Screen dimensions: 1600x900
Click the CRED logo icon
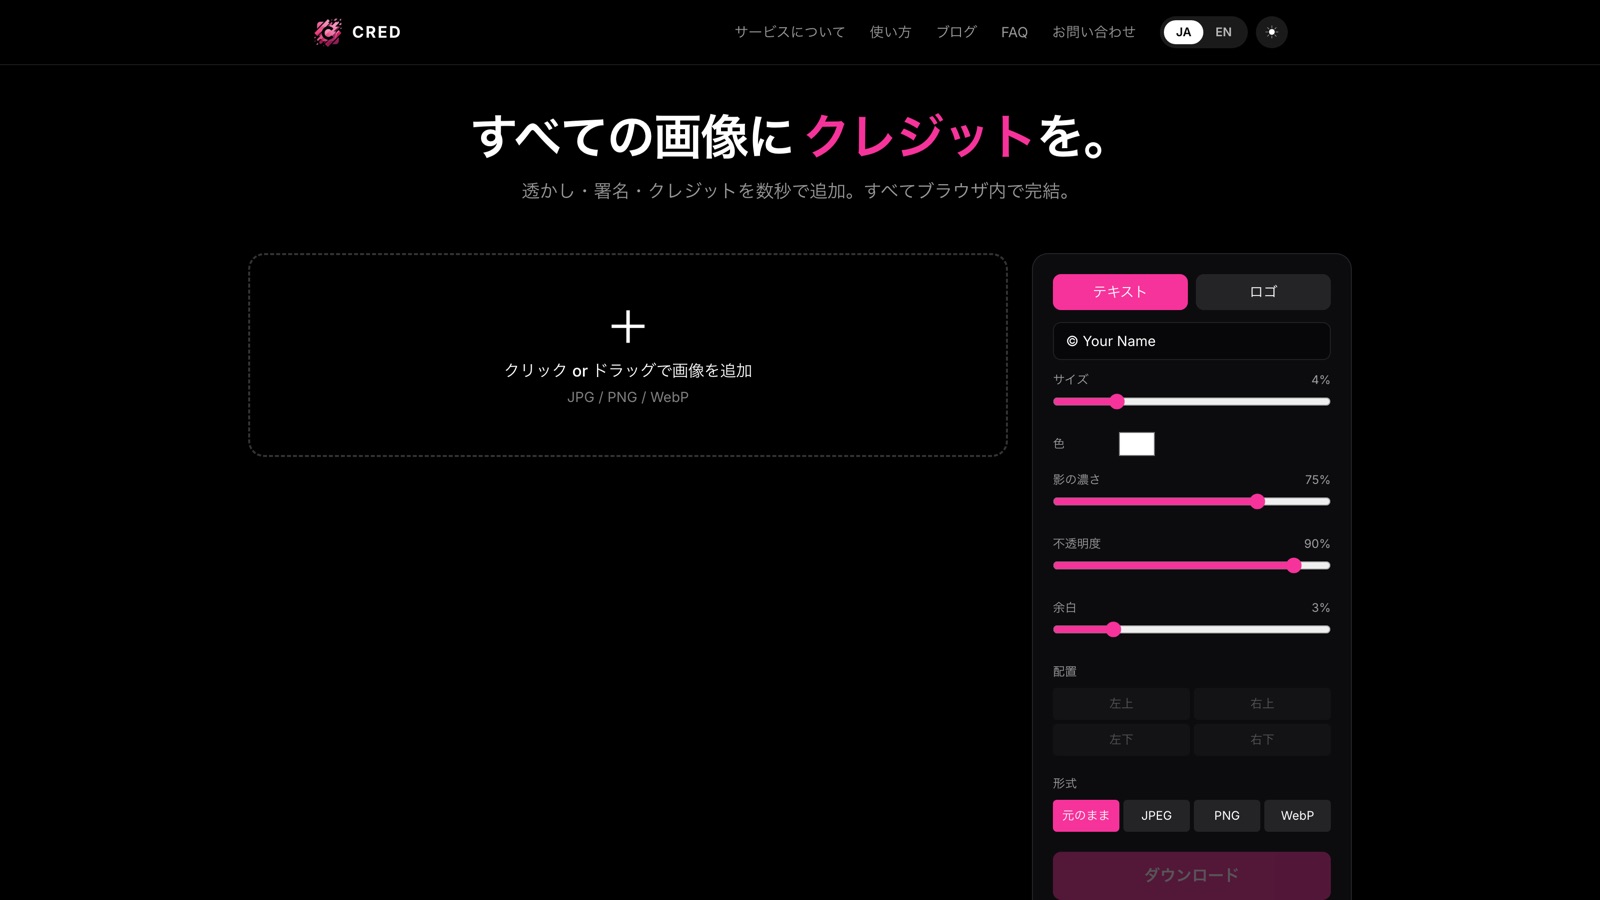[328, 32]
